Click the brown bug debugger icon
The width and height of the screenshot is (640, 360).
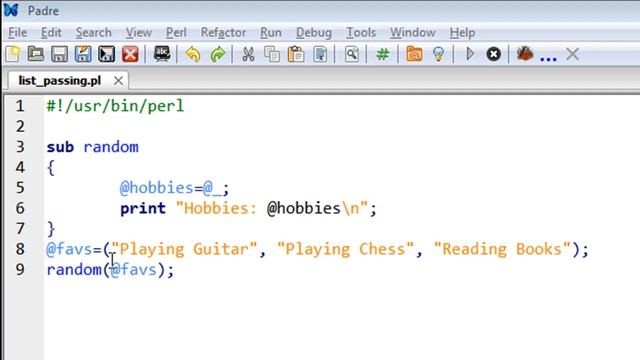[525, 53]
